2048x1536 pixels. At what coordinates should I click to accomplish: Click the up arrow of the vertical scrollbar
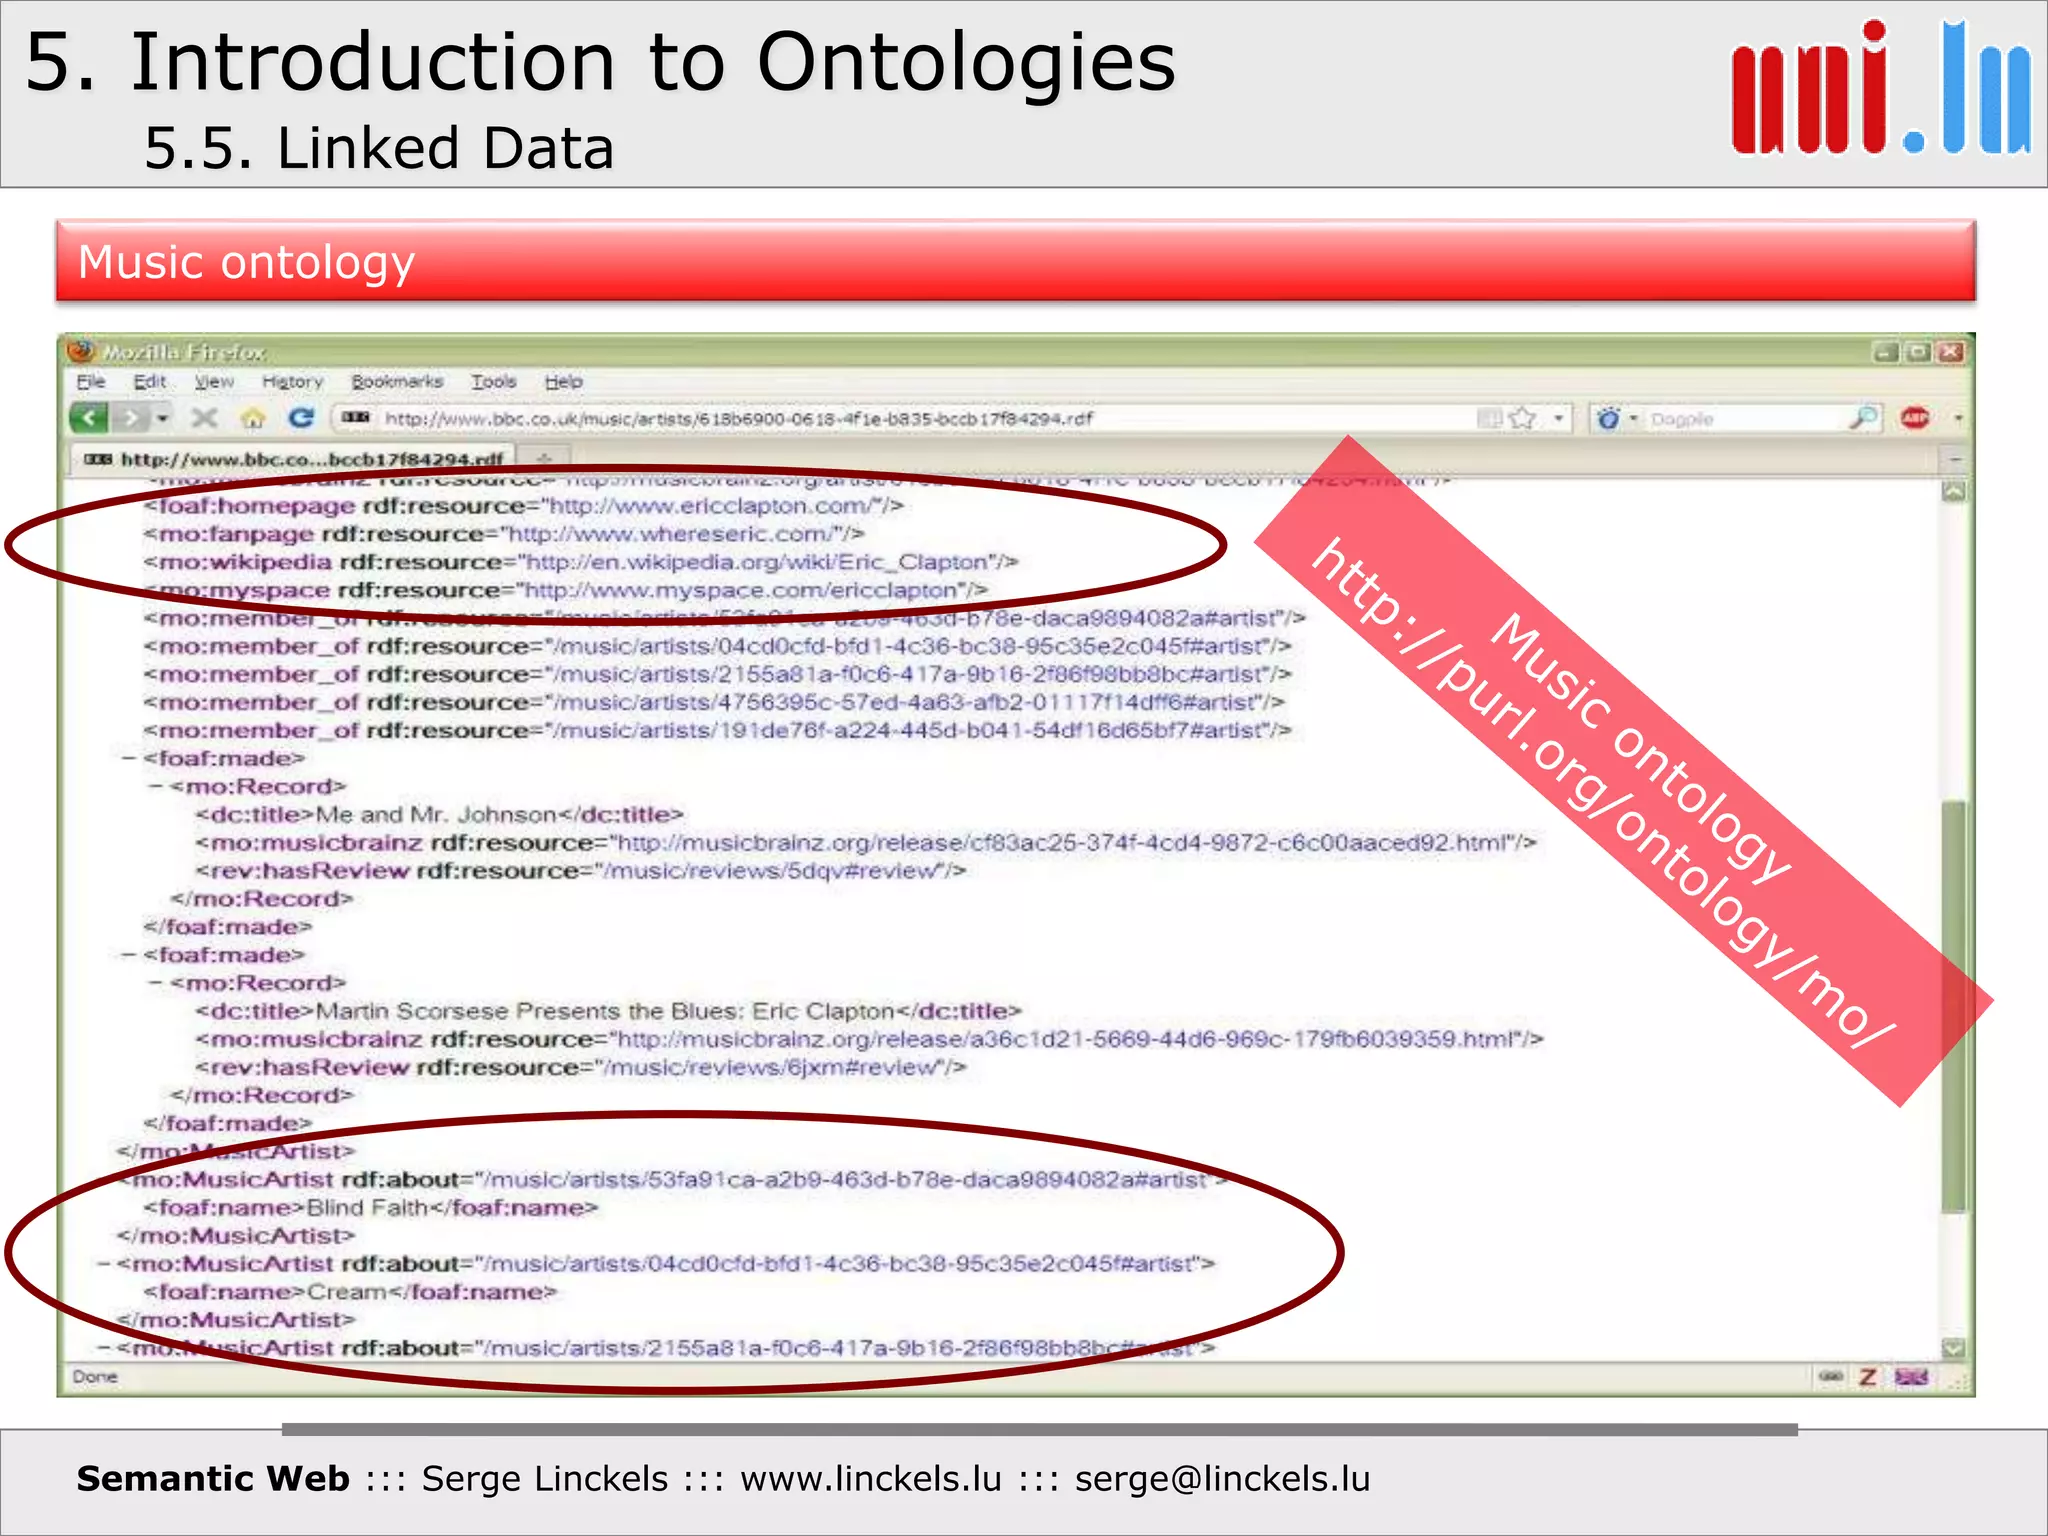(x=1953, y=491)
